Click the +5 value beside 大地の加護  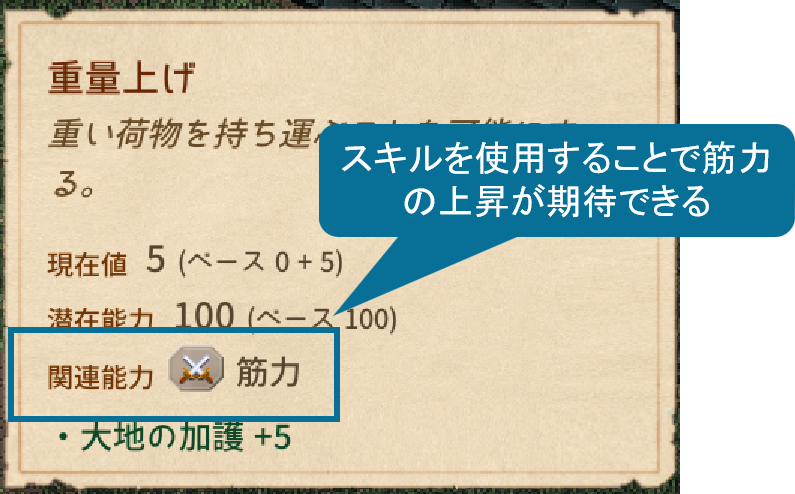tap(273, 437)
